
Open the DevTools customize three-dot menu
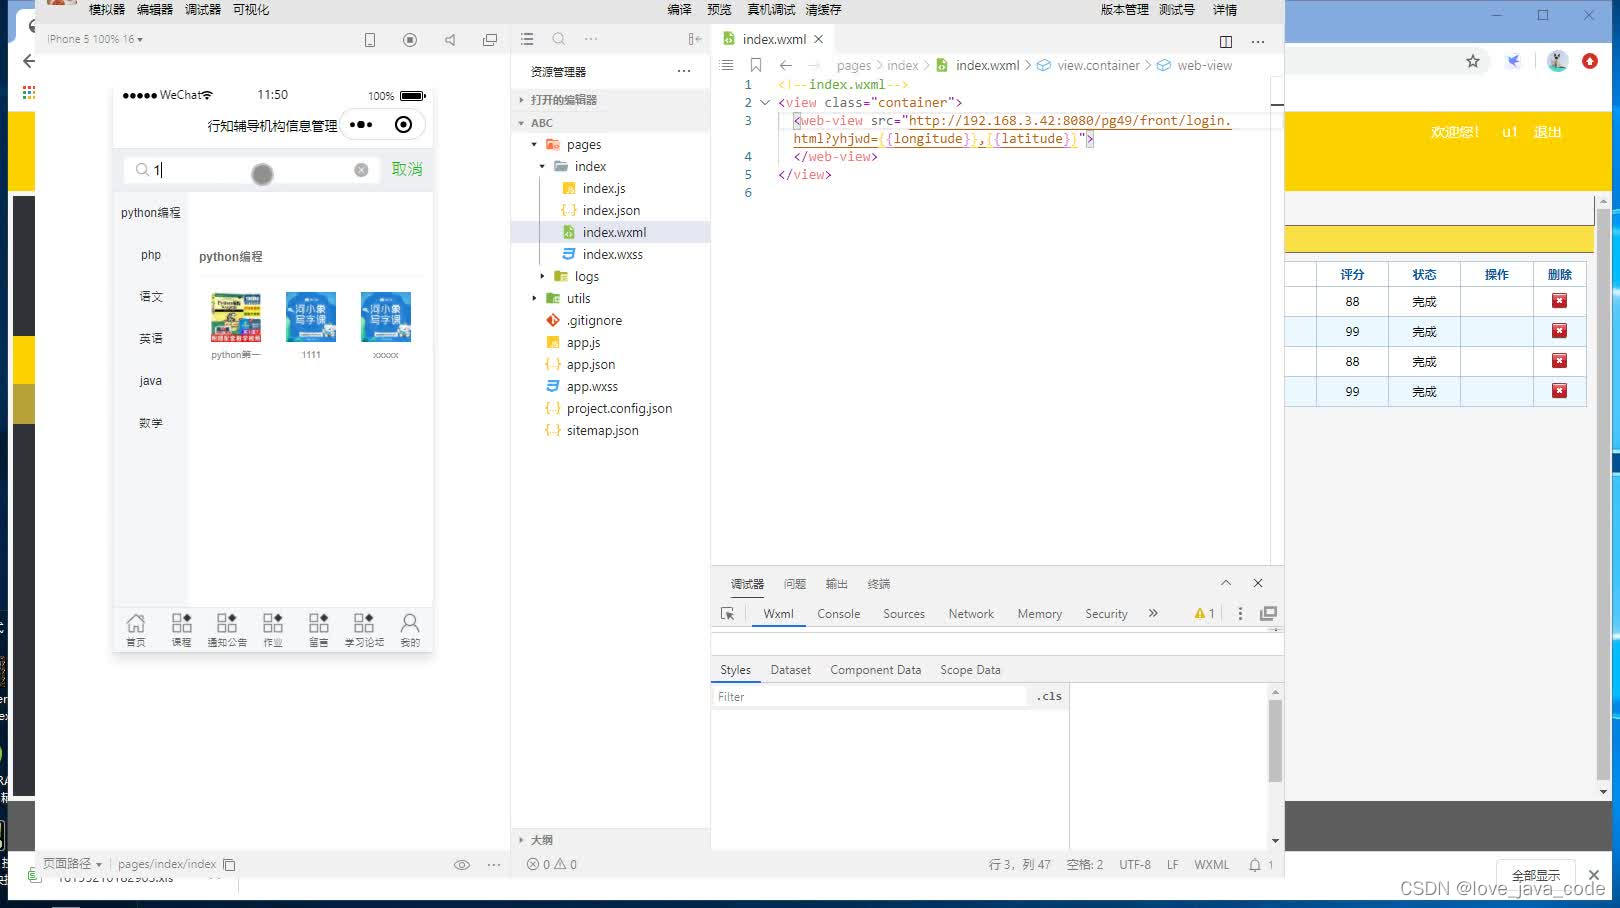pos(1240,614)
